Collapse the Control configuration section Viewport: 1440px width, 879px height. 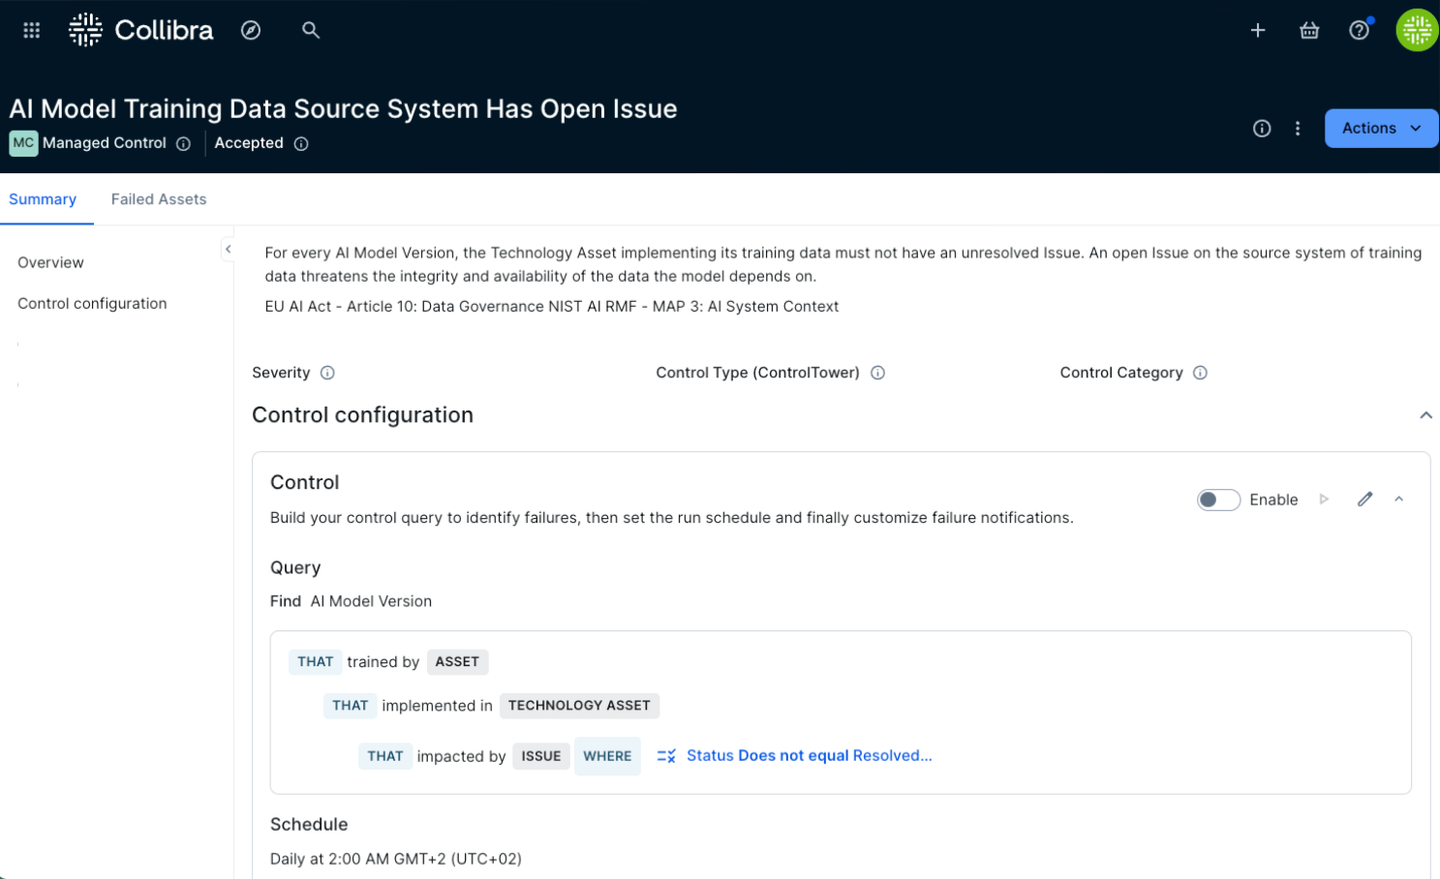[1426, 415]
